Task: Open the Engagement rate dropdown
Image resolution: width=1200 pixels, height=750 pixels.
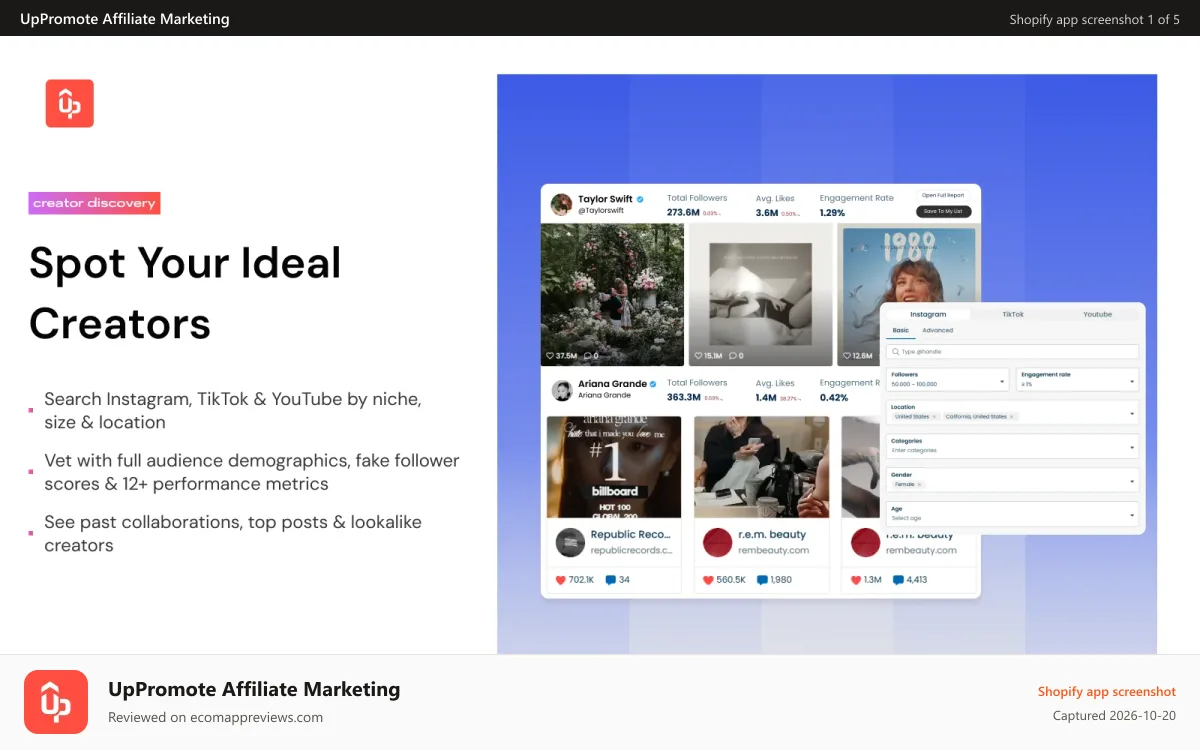Action: (1078, 380)
